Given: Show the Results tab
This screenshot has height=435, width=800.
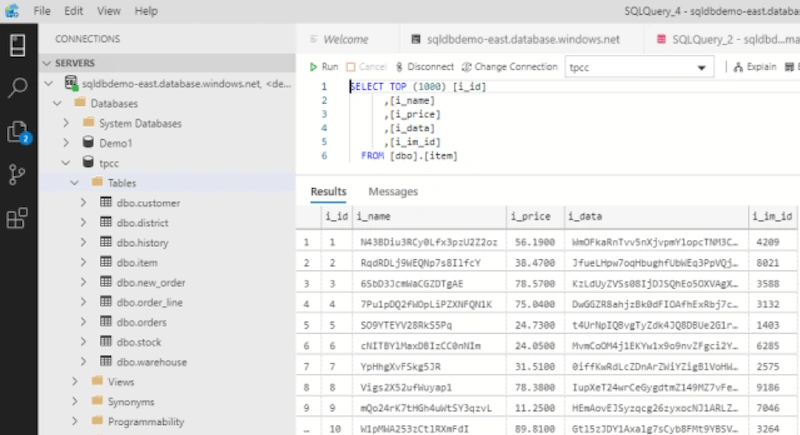Looking at the screenshot, I should (329, 191).
